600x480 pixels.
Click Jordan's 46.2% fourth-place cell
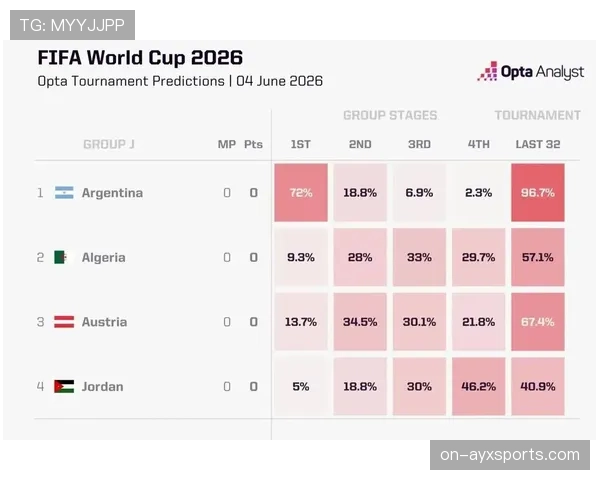tap(478, 387)
